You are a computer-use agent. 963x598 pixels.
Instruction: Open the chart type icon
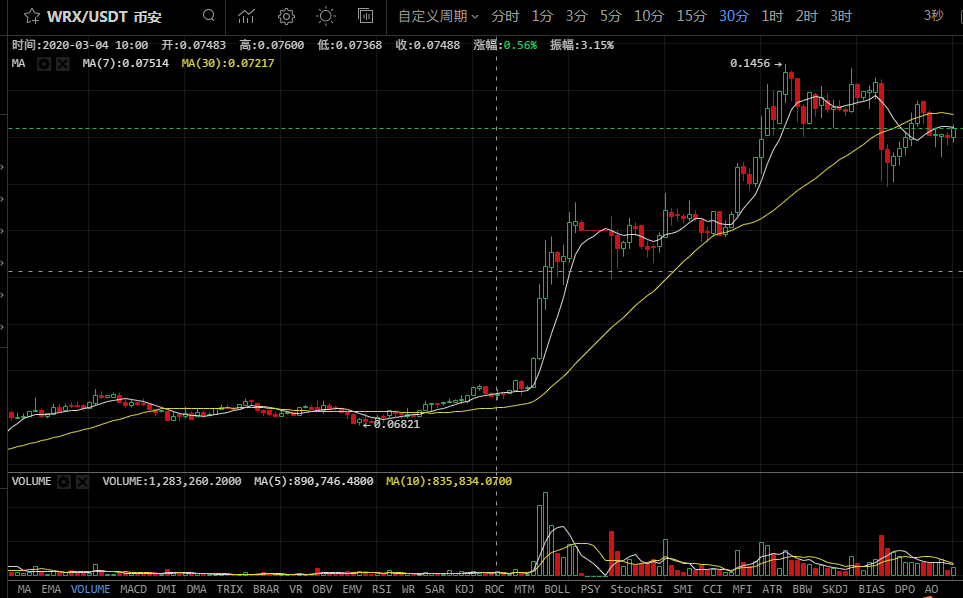click(x=246, y=16)
